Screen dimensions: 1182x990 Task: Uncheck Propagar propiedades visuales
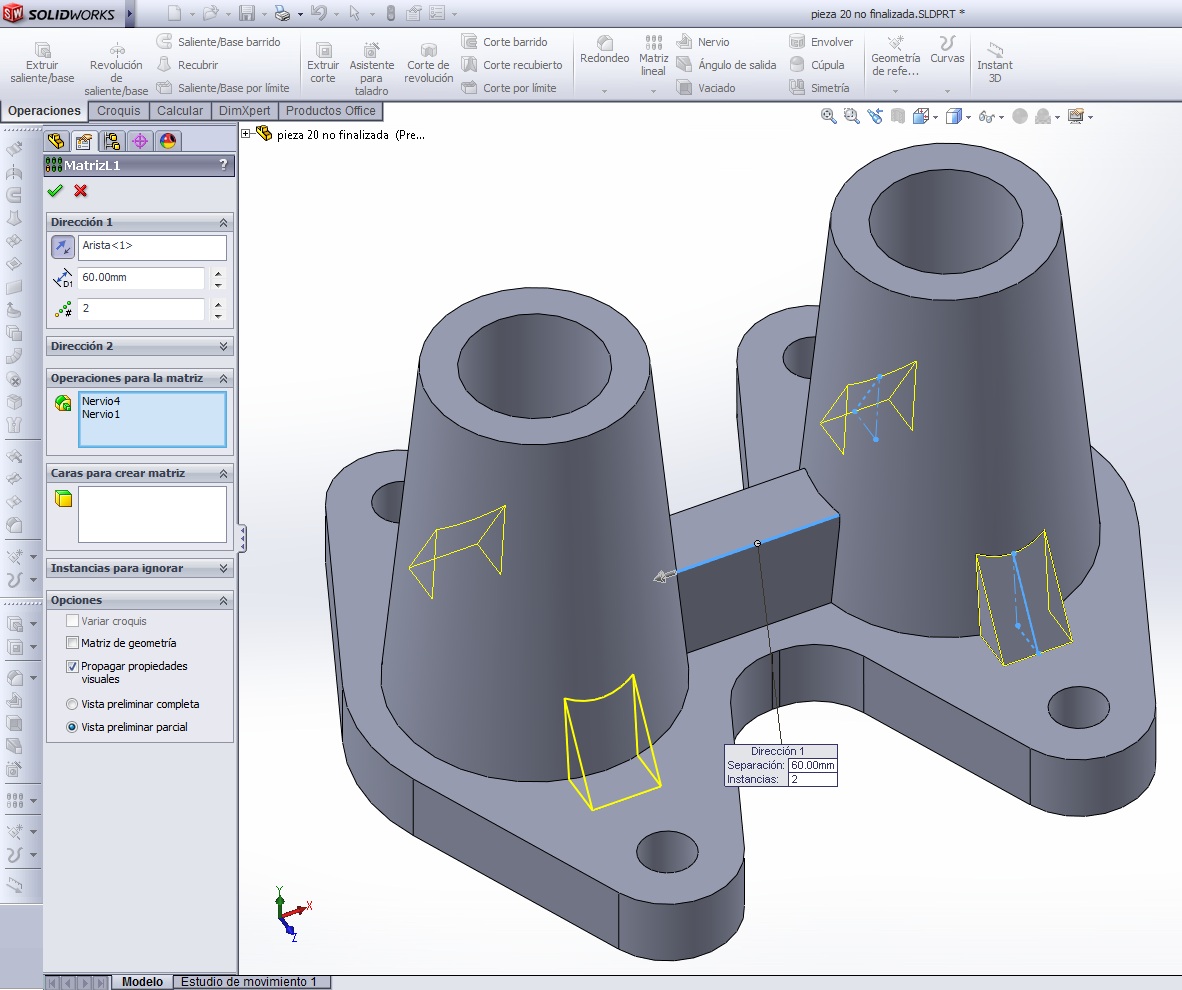click(72, 666)
